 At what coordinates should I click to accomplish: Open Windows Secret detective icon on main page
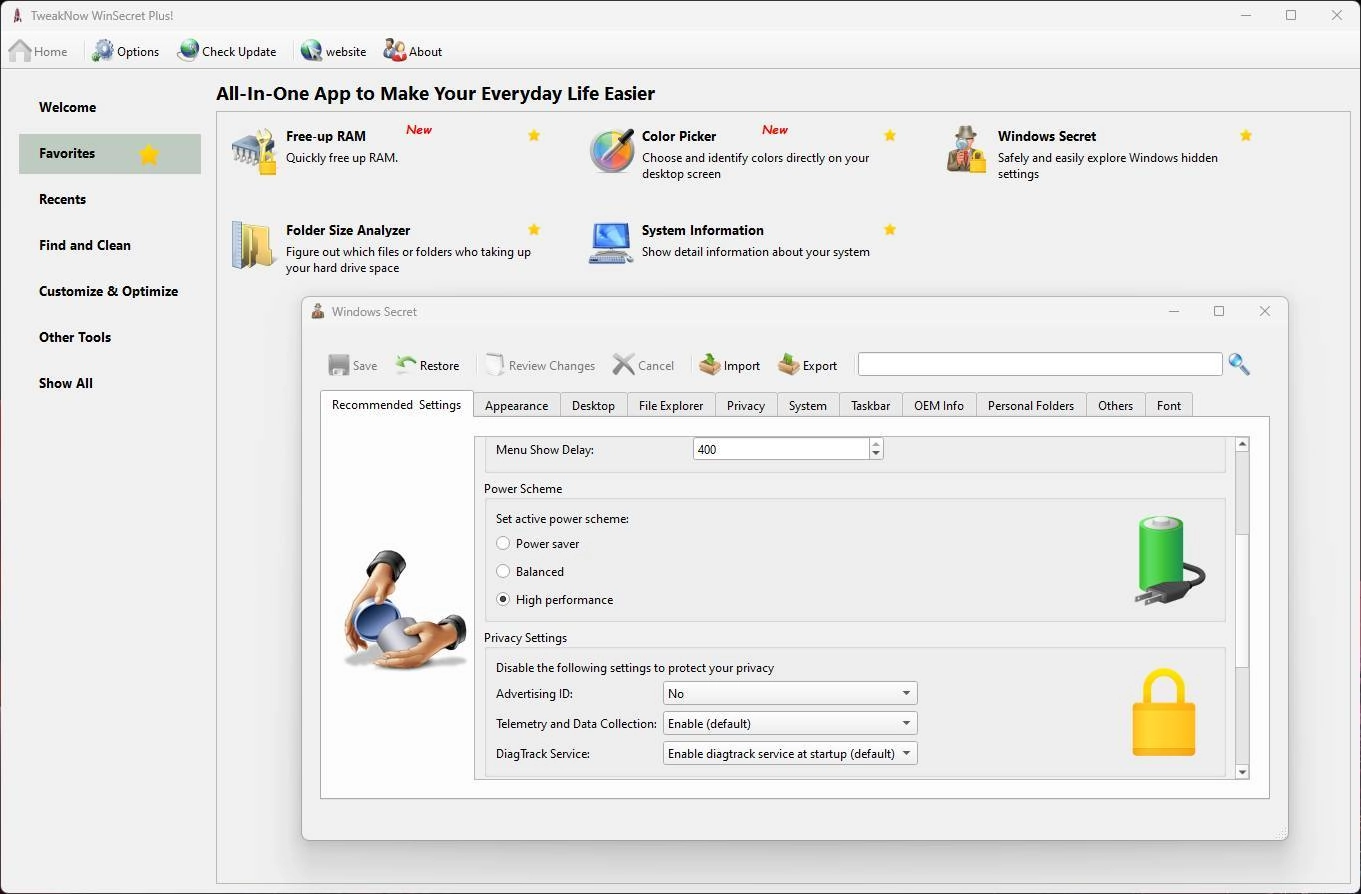click(x=966, y=150)
